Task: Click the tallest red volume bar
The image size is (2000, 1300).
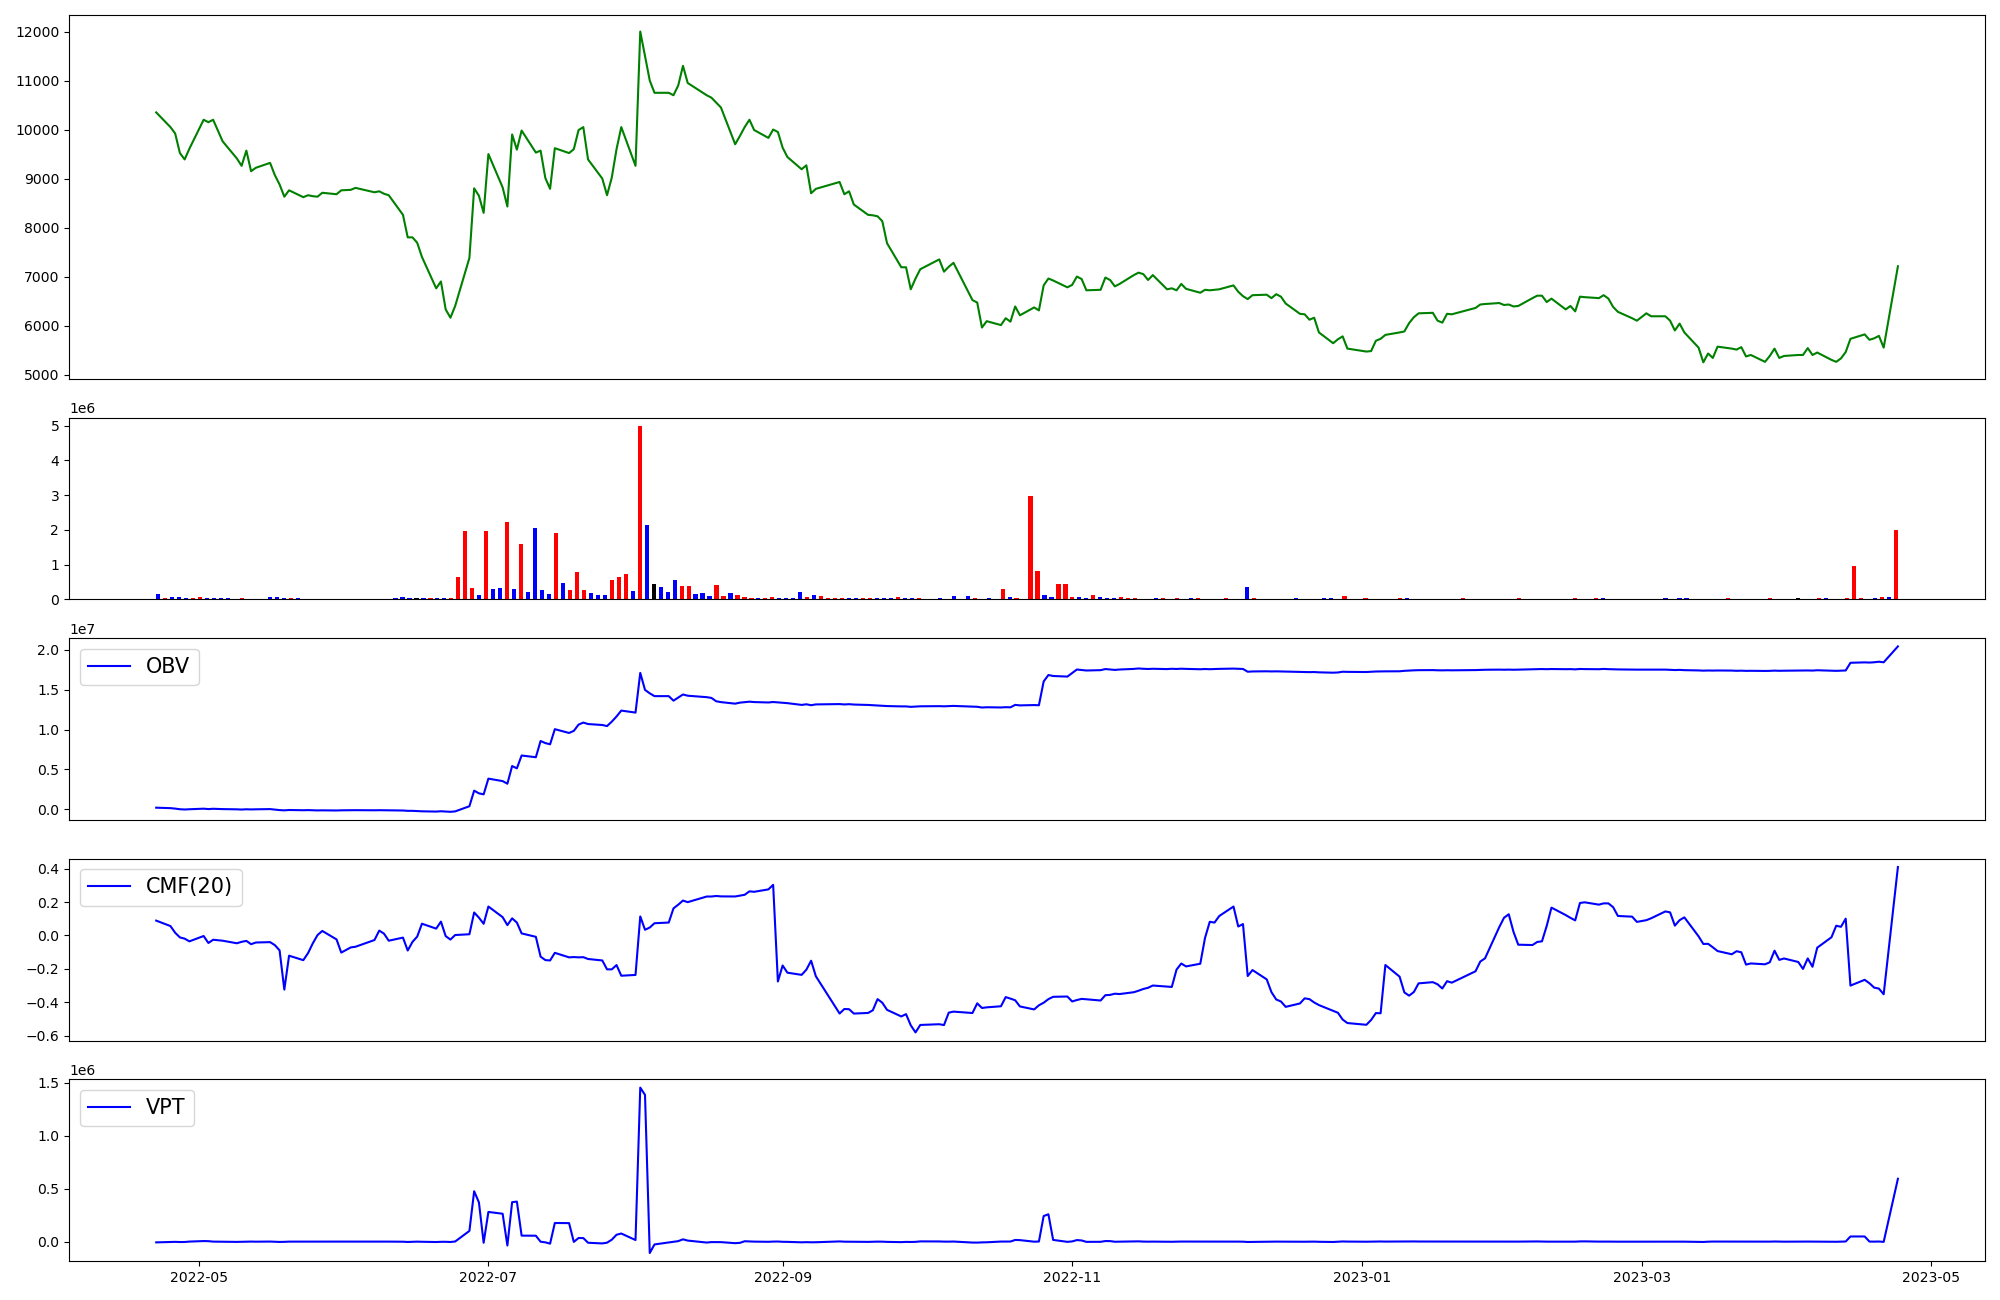Action: click(x=640, y=512)
